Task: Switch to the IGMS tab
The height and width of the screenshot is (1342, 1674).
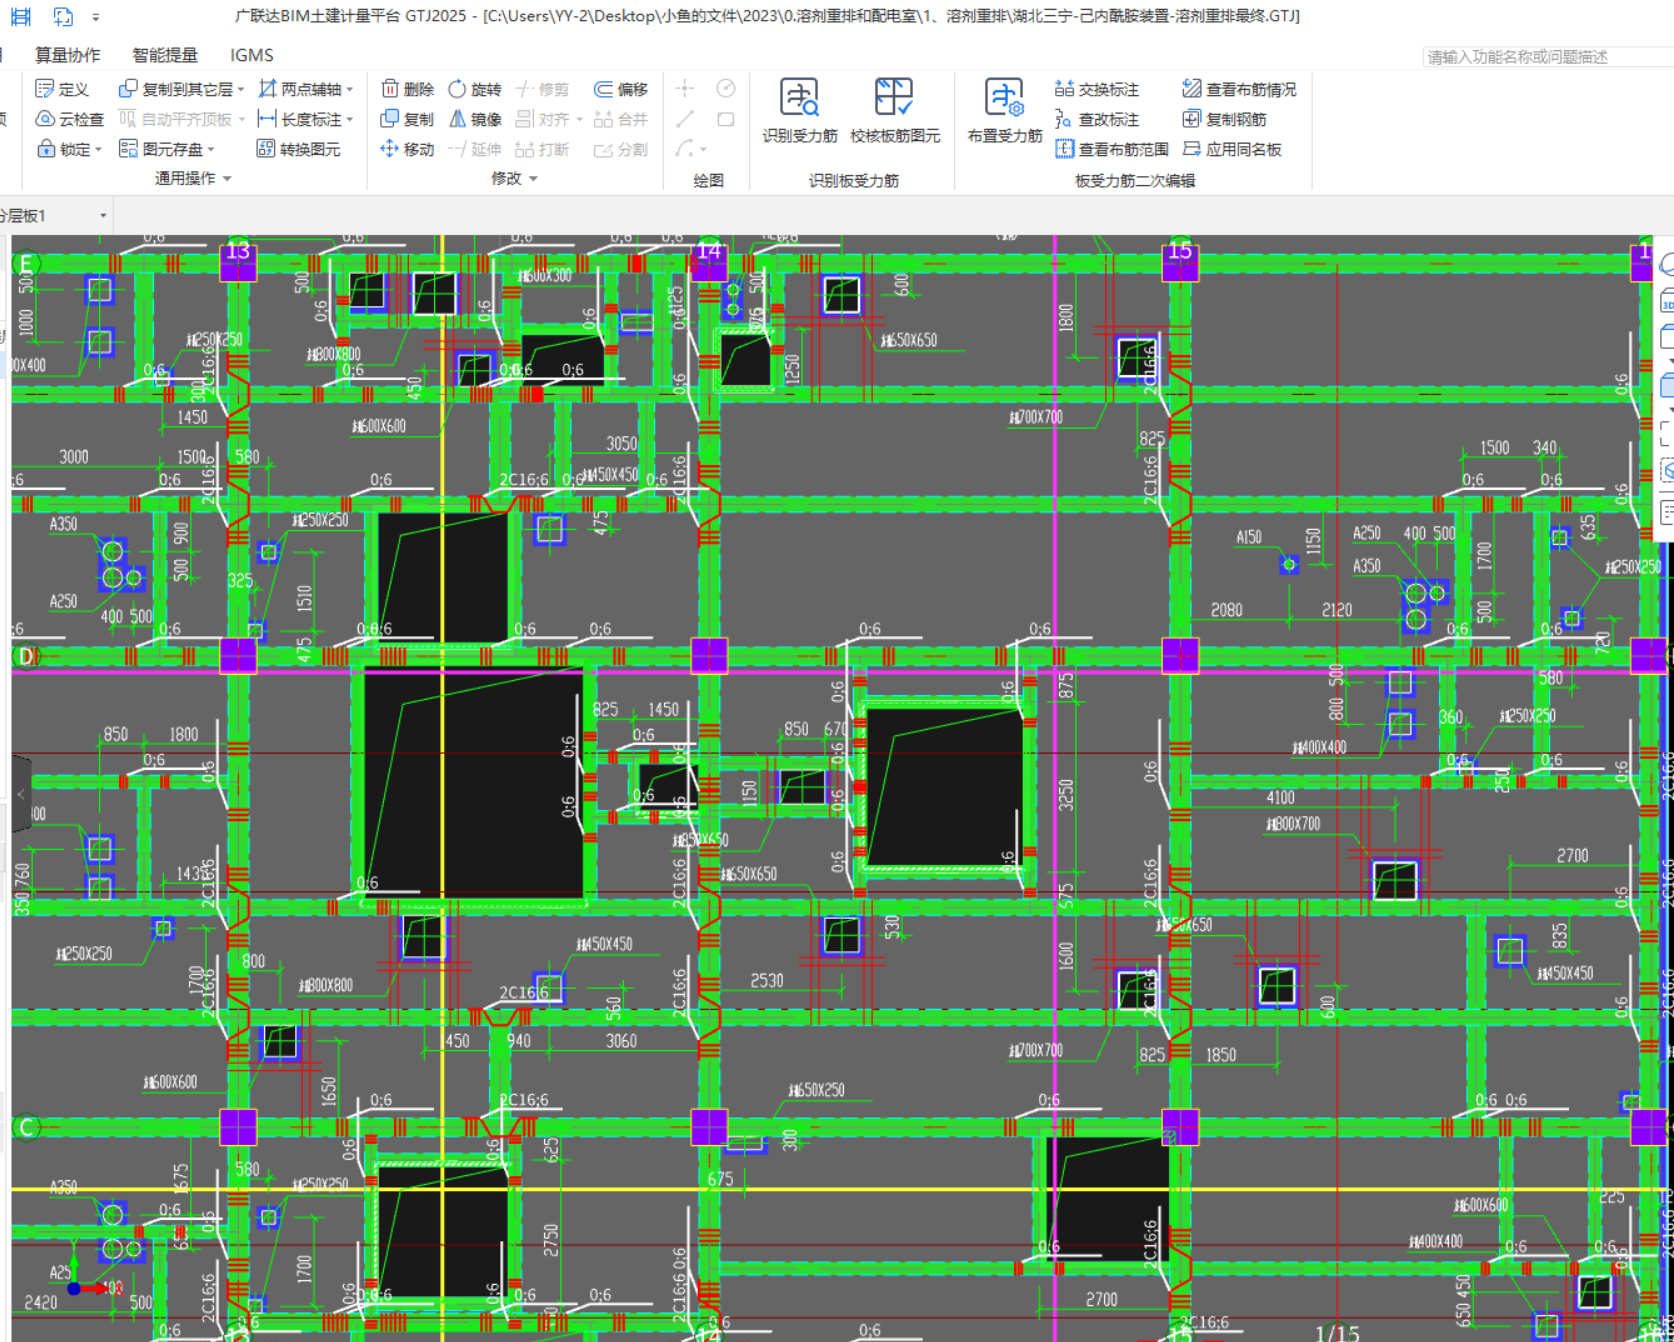Action: [x=251, y=55]
